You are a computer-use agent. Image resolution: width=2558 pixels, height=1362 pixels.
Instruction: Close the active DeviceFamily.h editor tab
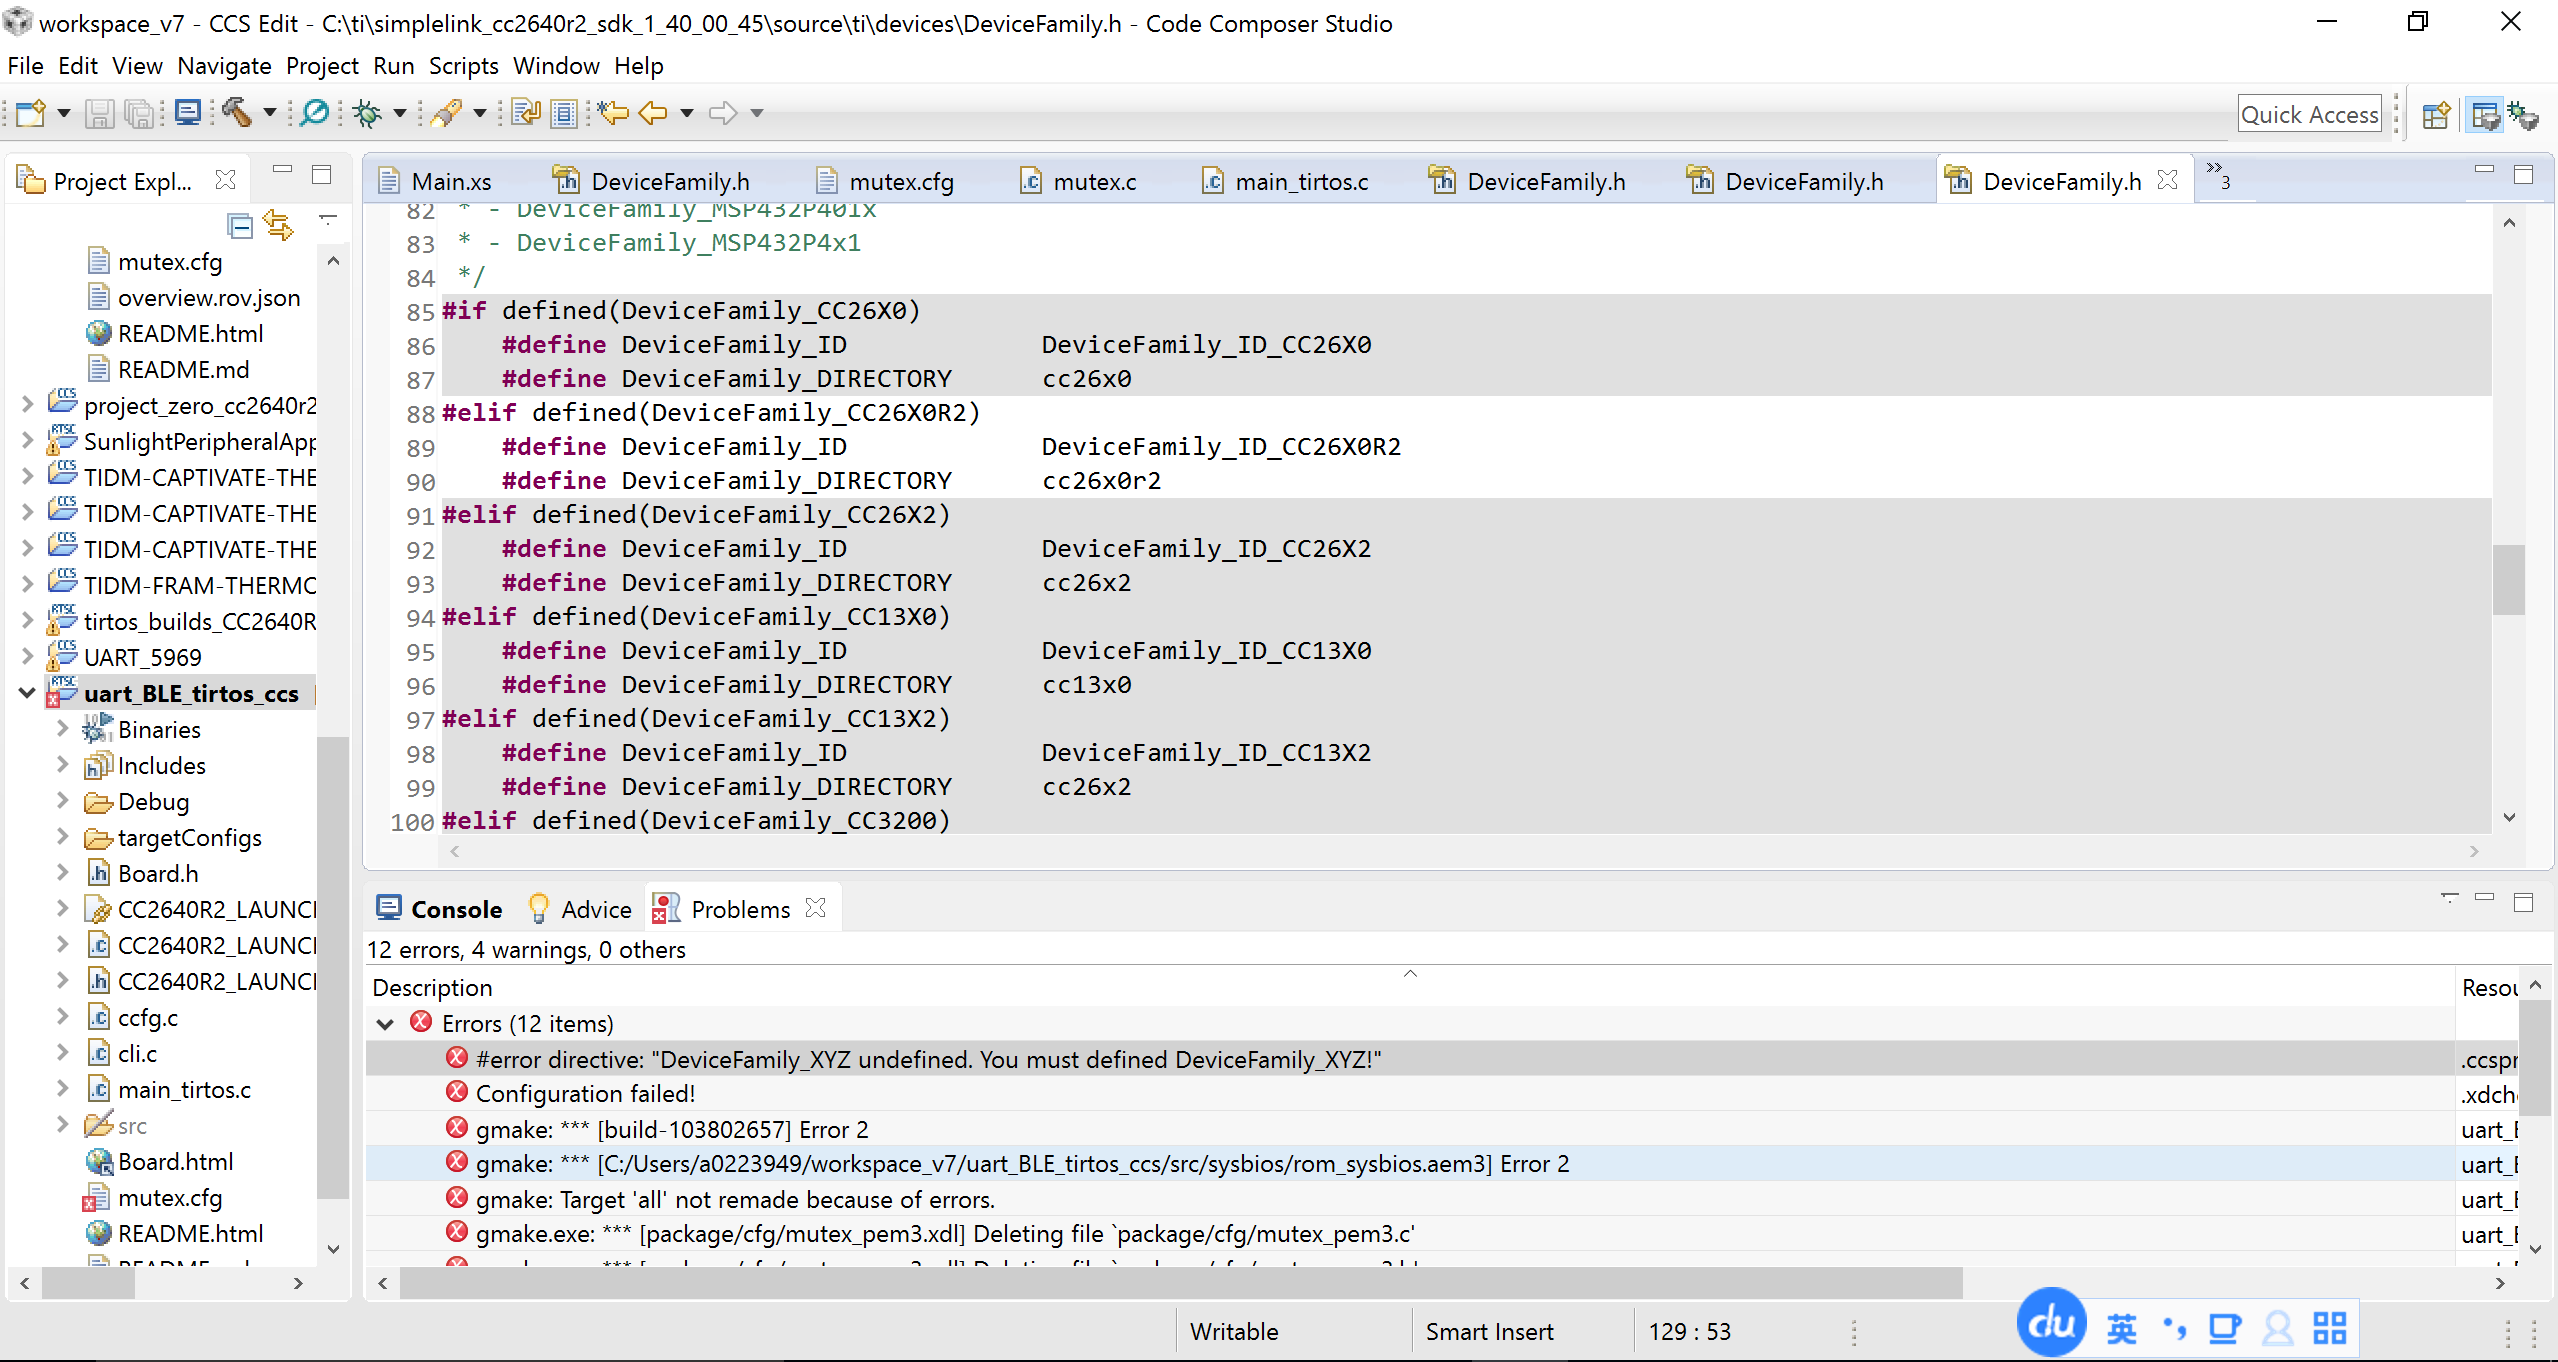point(2168,180)
